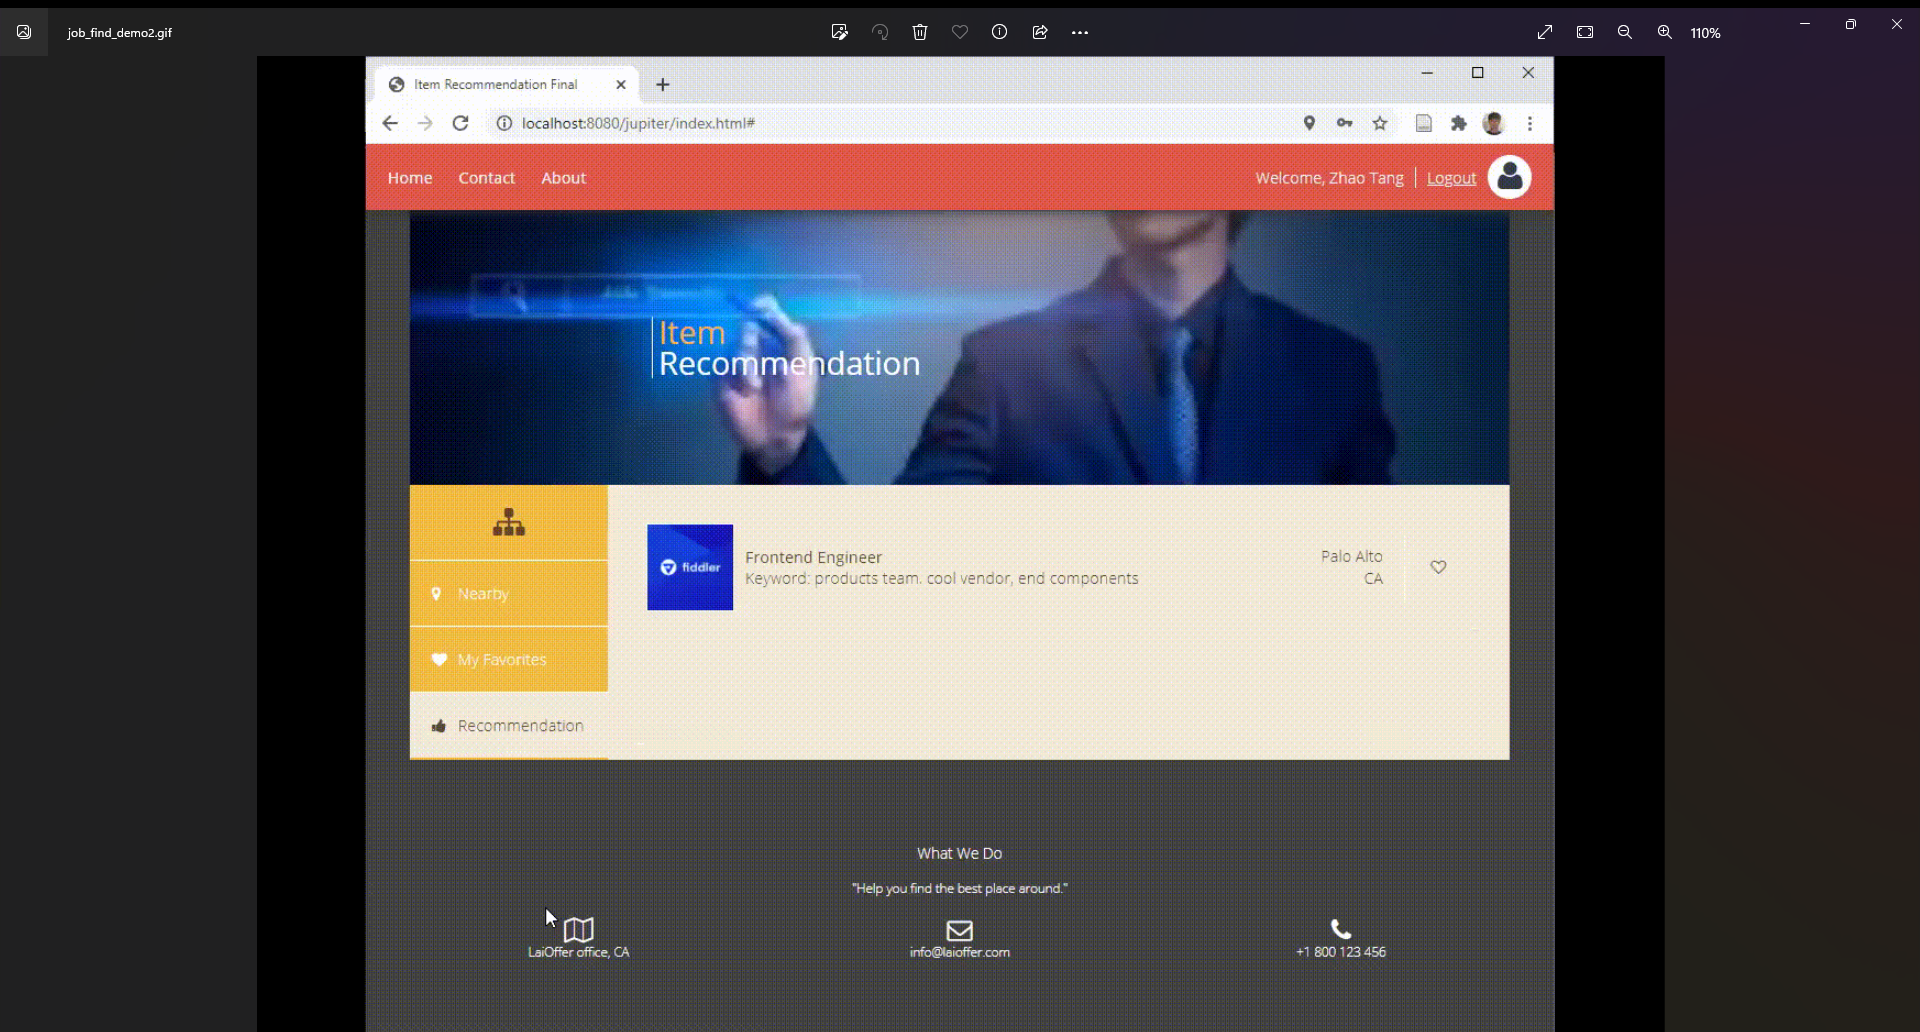
Task: Bookmark the page with the star icon
Action: click(x=1380, y=123)
